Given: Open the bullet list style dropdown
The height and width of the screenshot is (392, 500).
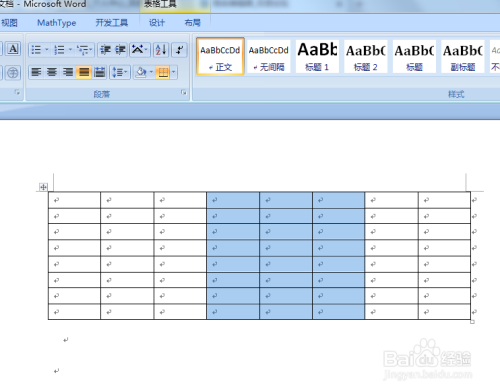Looking at the screenshot, I should 47,50.
